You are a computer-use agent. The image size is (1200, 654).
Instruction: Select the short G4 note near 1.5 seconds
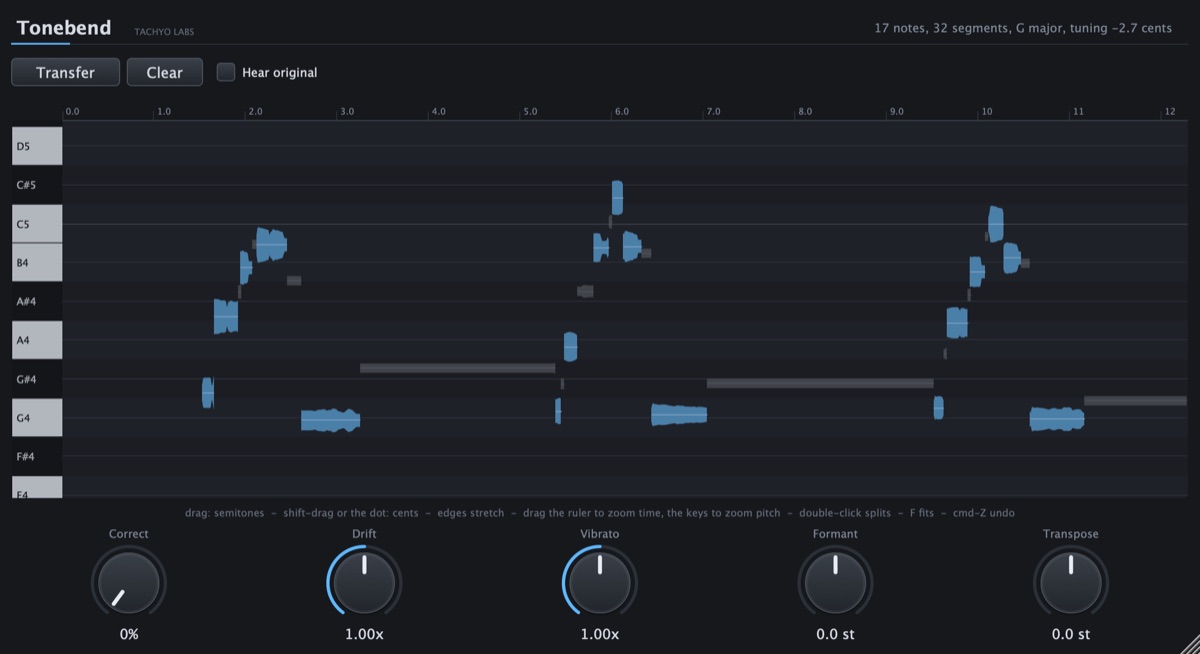(208, 393)
